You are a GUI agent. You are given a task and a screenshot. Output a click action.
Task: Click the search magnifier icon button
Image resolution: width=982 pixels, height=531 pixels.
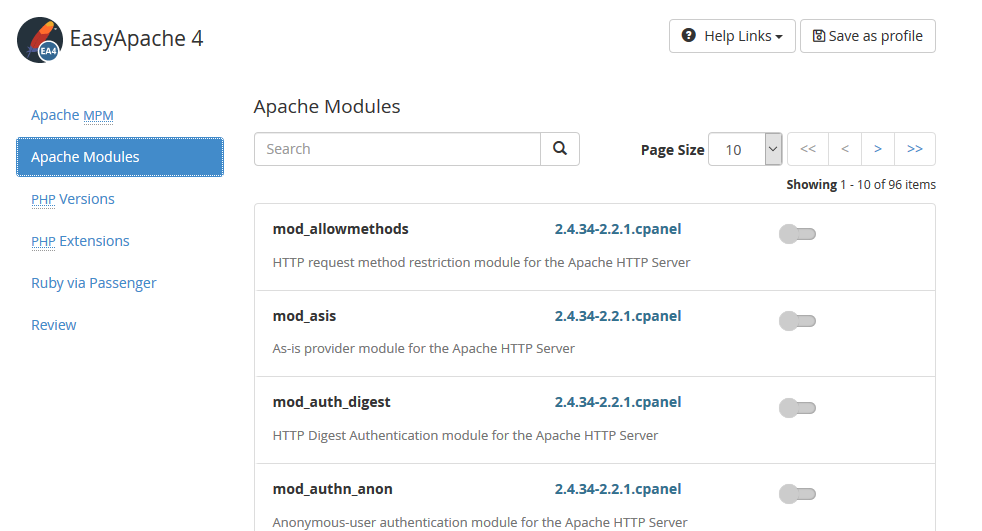coord(560,149)
